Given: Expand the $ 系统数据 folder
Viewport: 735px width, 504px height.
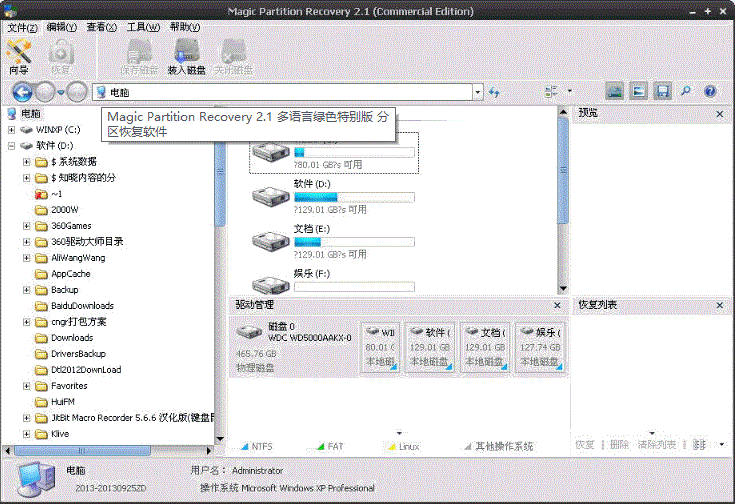Looking at the screenshot, I should (x=27, y=162).
